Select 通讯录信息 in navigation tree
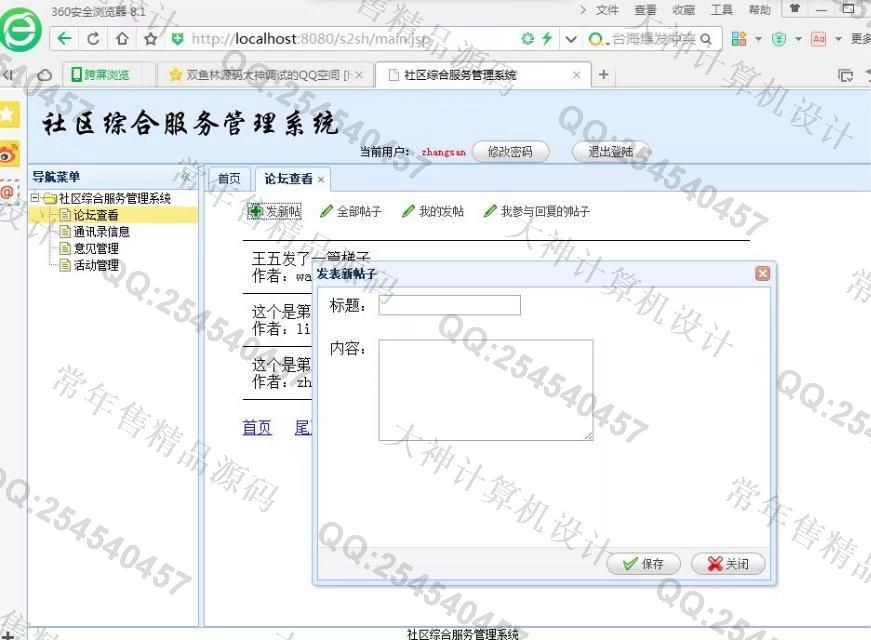This screenshot has height=640, width=871. pos(102,232)
